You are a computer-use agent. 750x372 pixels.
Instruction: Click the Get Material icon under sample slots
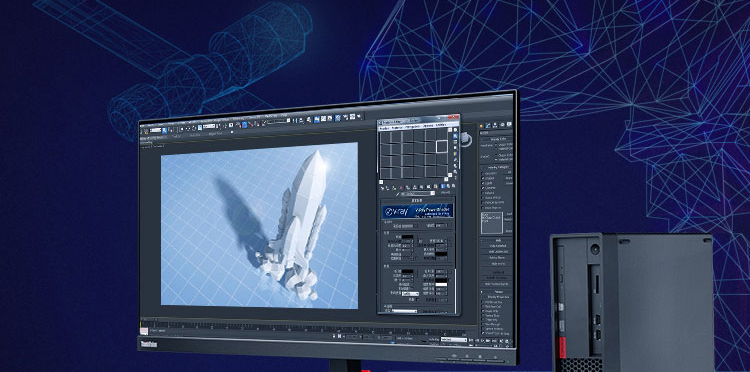(x=382, y=188)
